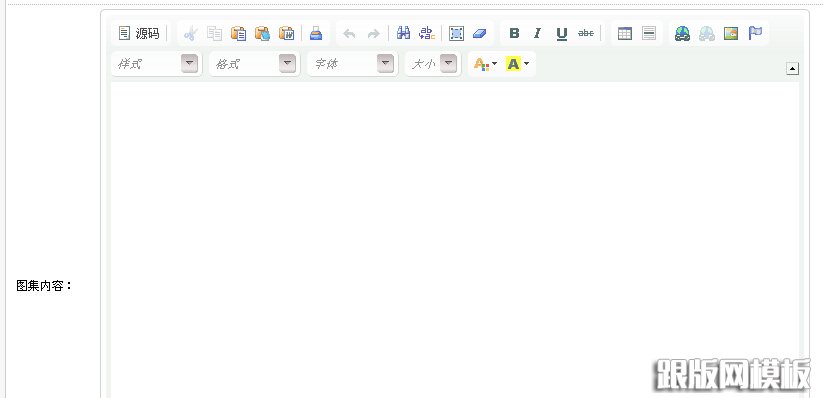Toggle bold formatting

pyautogui.click(x=514, y=34)
